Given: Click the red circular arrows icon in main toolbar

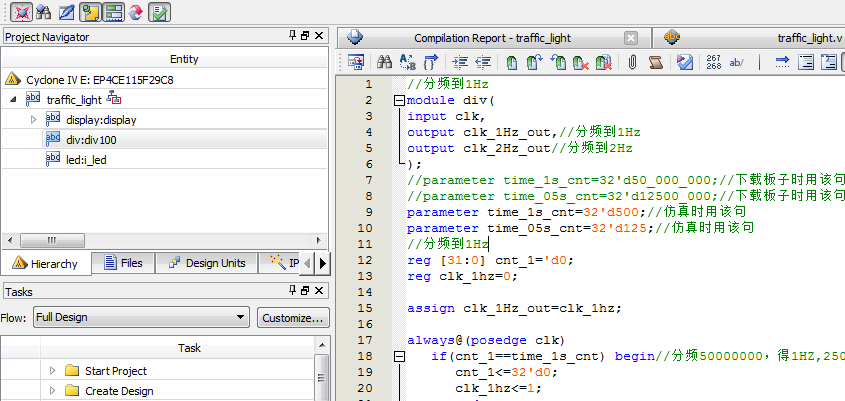Looking at the screenshot, I should click(x=136, y=12).
